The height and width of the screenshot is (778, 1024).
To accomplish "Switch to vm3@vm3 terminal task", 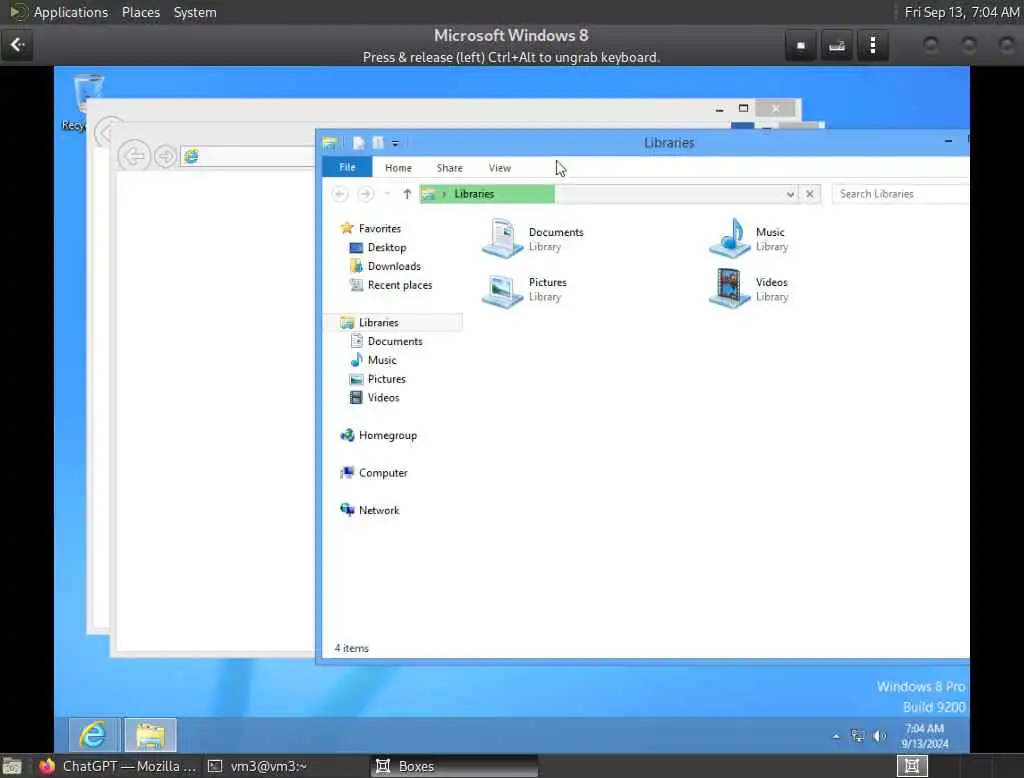I will pos(258,766).
